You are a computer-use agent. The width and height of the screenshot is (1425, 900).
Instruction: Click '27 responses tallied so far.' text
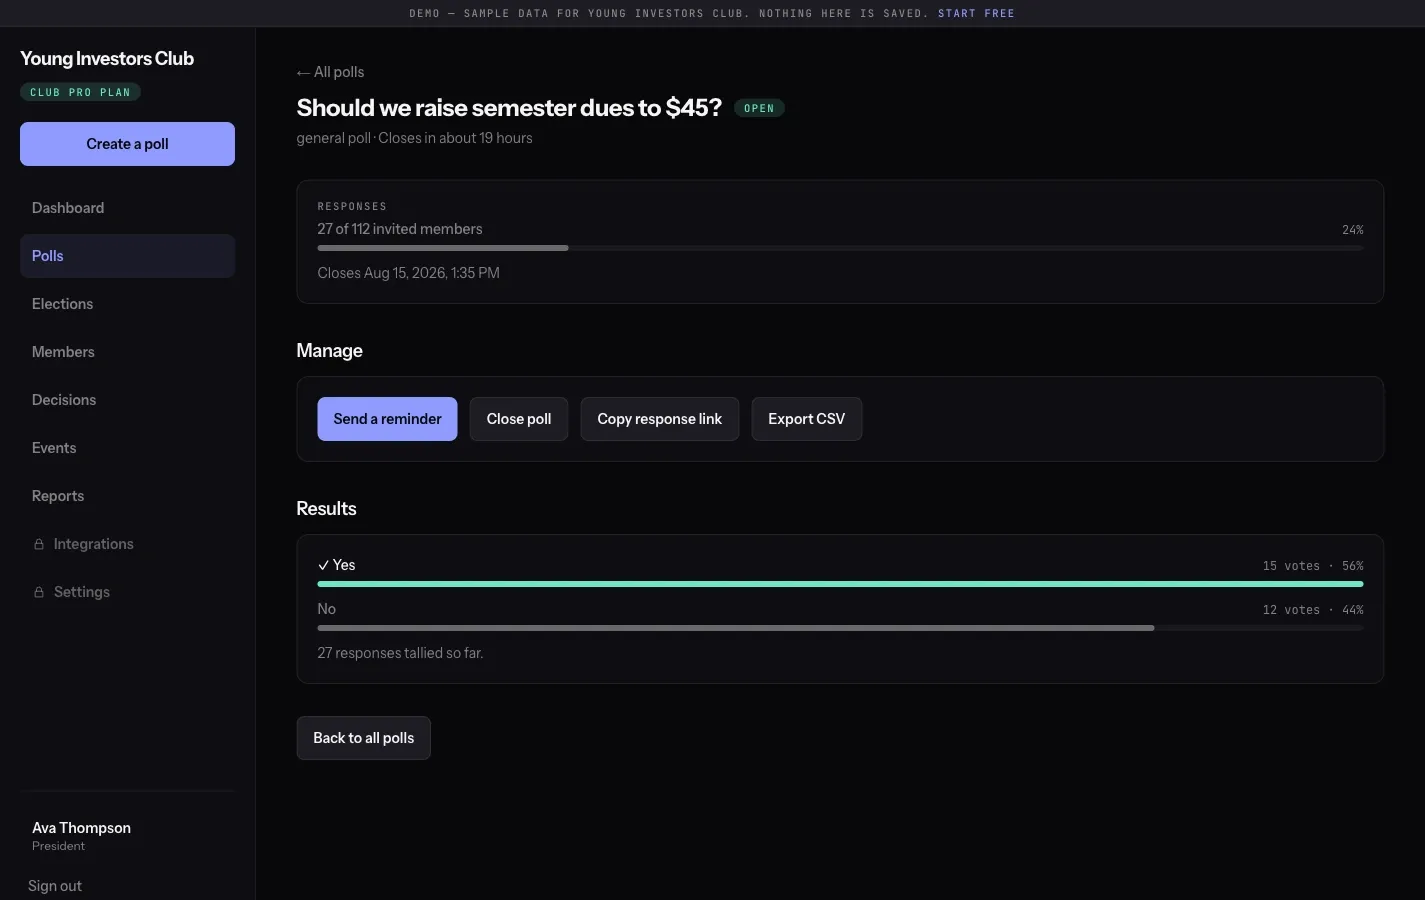tap(400, 653)
